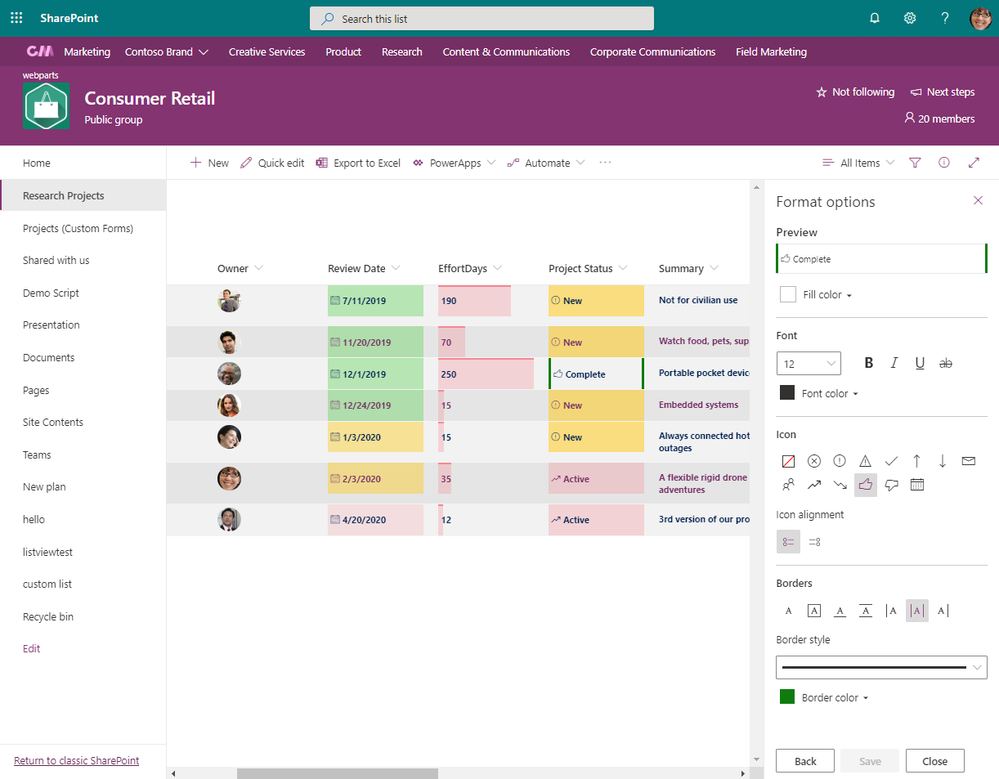Choose the down arrow icon
This screenshot has width=999, height=779.
coord(942,461)
